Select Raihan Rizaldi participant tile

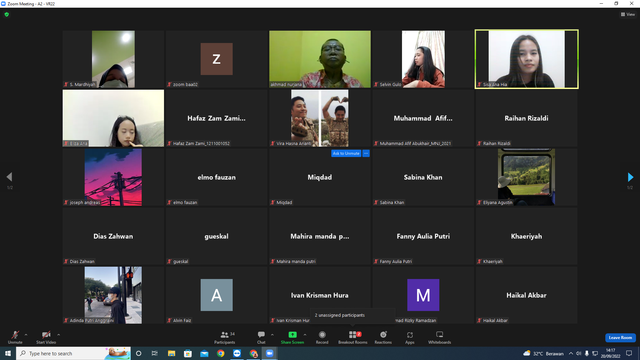point(527,118)
